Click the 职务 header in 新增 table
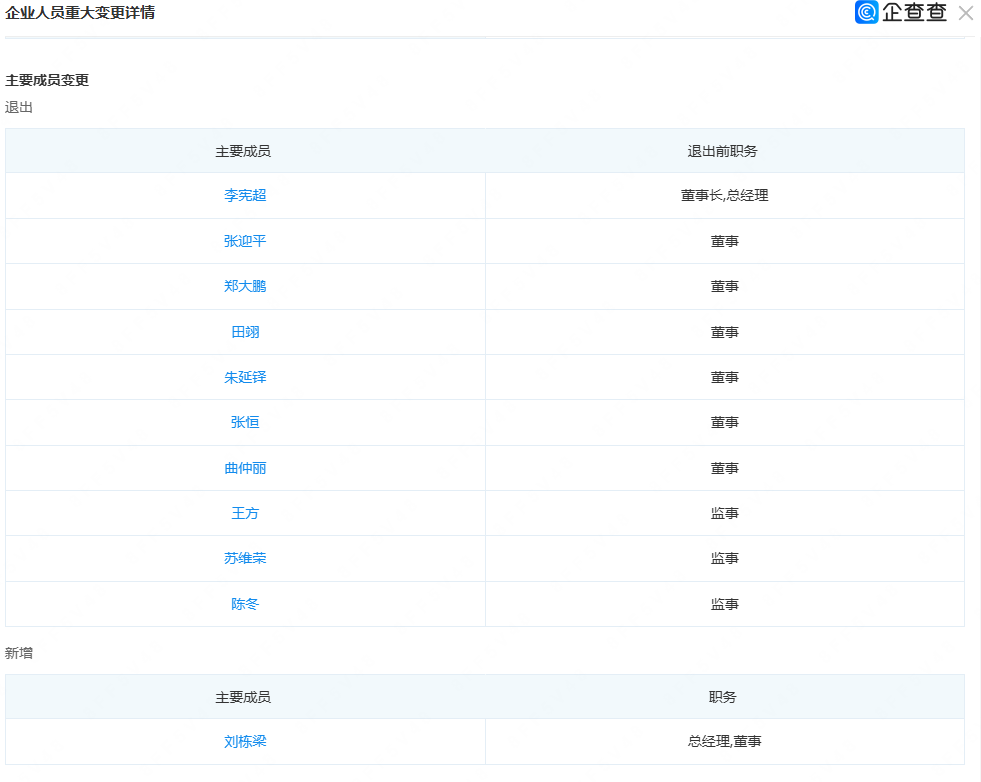Viewport: 981px width, 782px height. 722,697
